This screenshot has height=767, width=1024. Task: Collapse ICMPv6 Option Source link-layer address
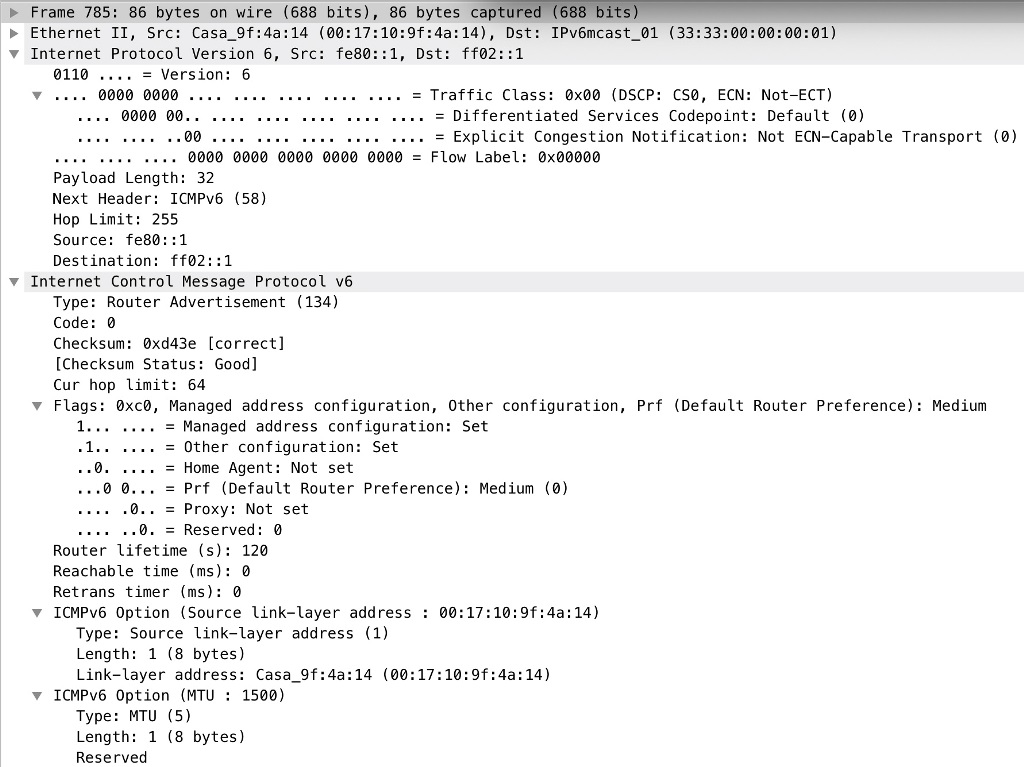pos(37,613)
